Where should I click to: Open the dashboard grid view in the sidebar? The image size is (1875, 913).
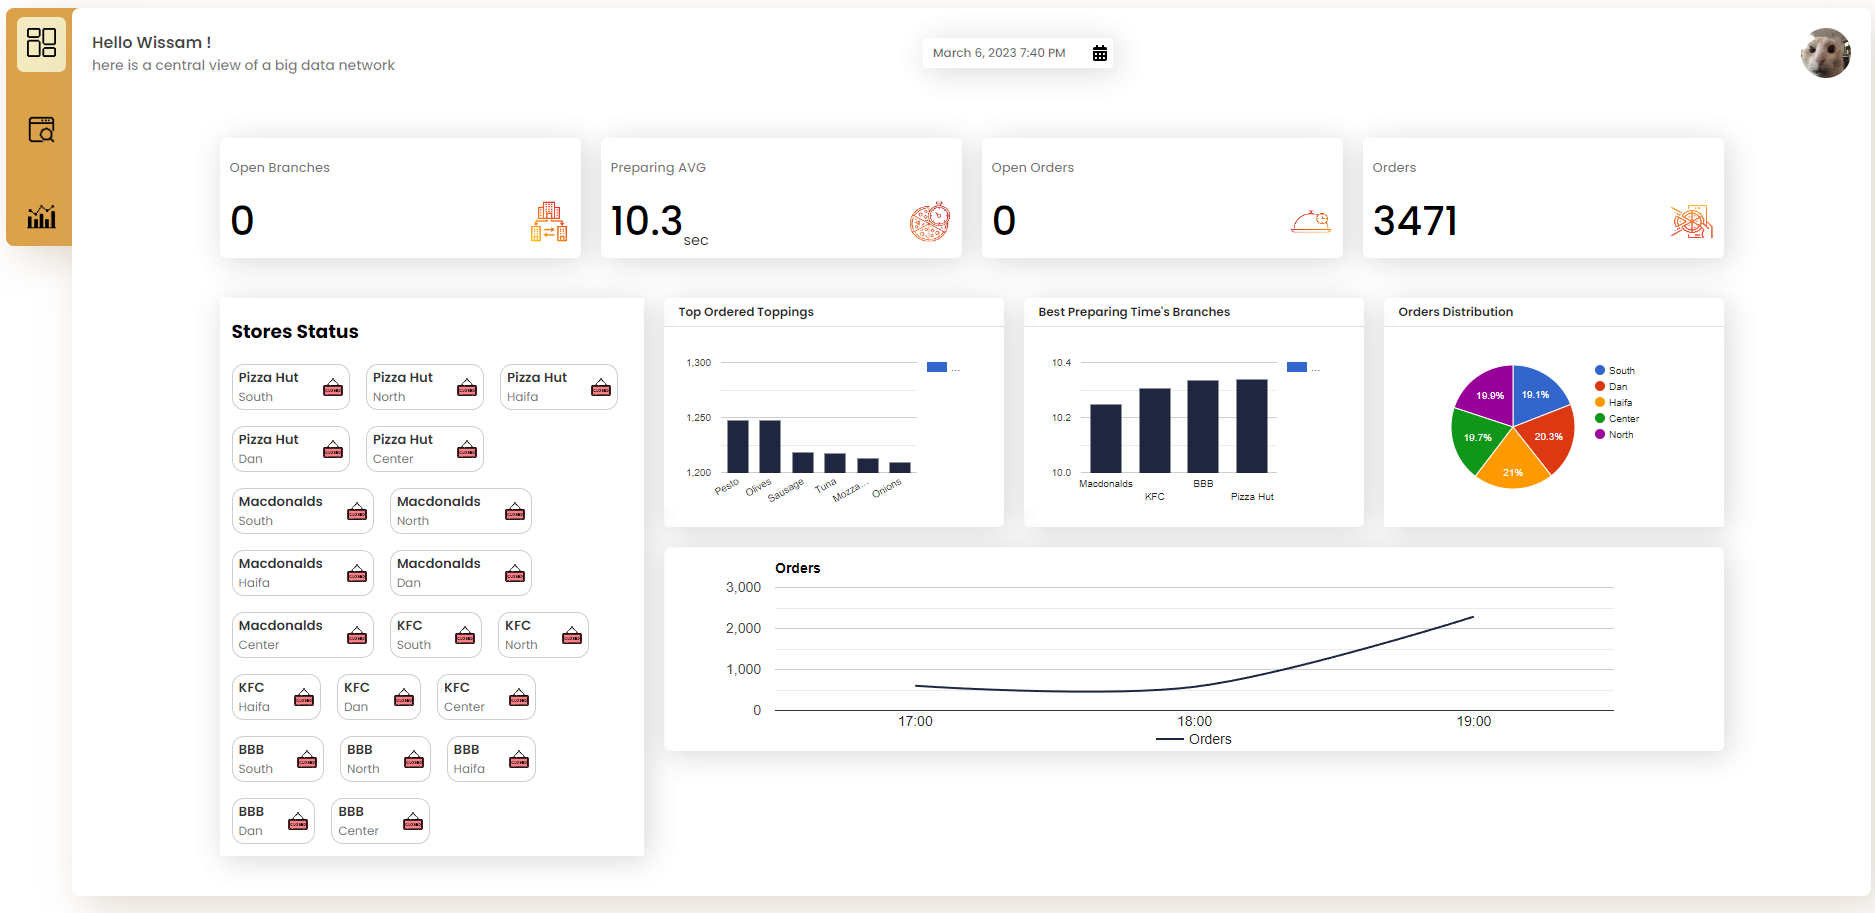[x=41, y=43]
